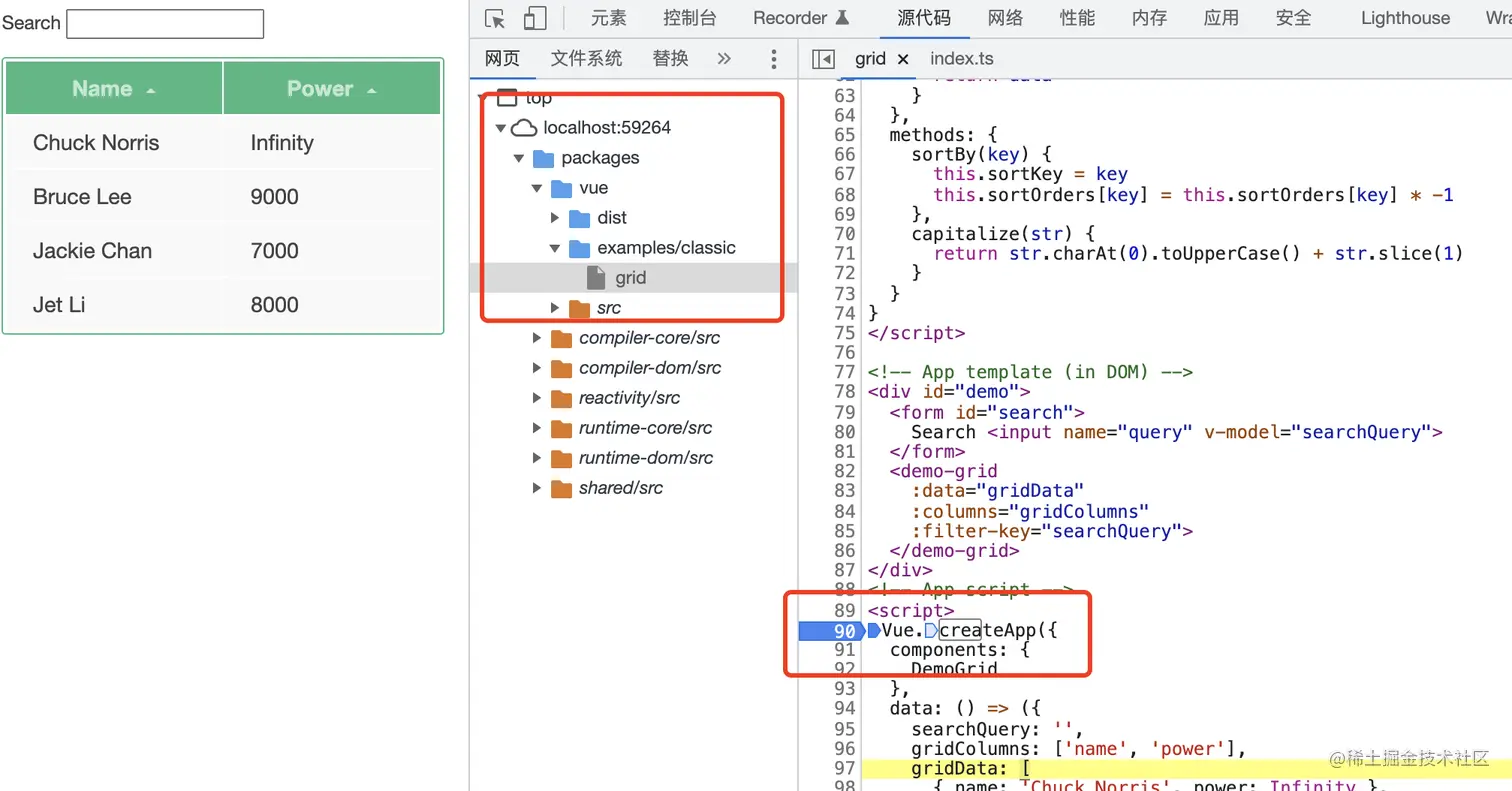Expand the compiler-dom/src folder arrow
This screenshot has width=1512, height=791.
point(538,368)
